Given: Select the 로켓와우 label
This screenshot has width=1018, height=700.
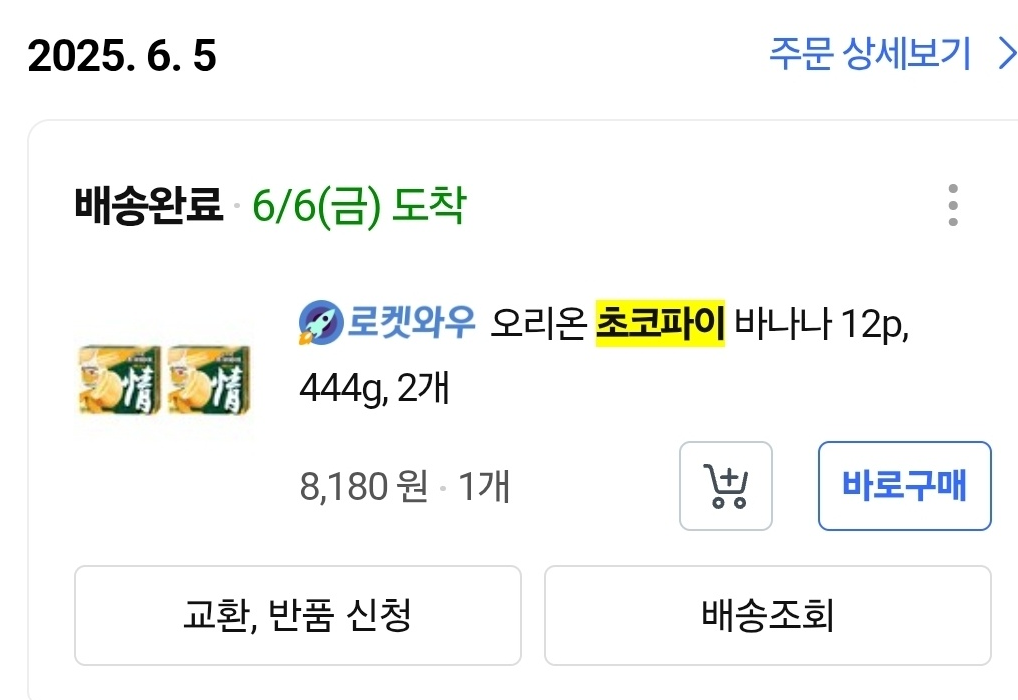Looking at the screenshot, I should [x=411, y=322].
